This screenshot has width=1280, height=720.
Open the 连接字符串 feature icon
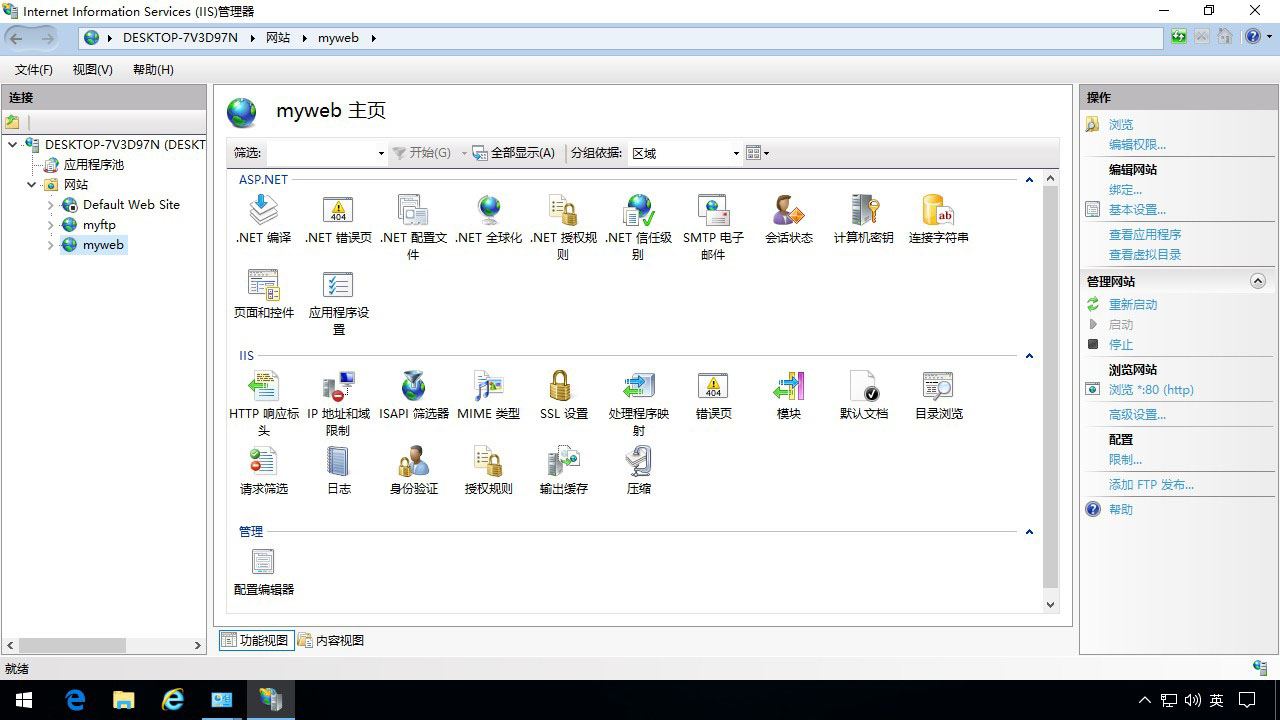(x=938, y=210)
